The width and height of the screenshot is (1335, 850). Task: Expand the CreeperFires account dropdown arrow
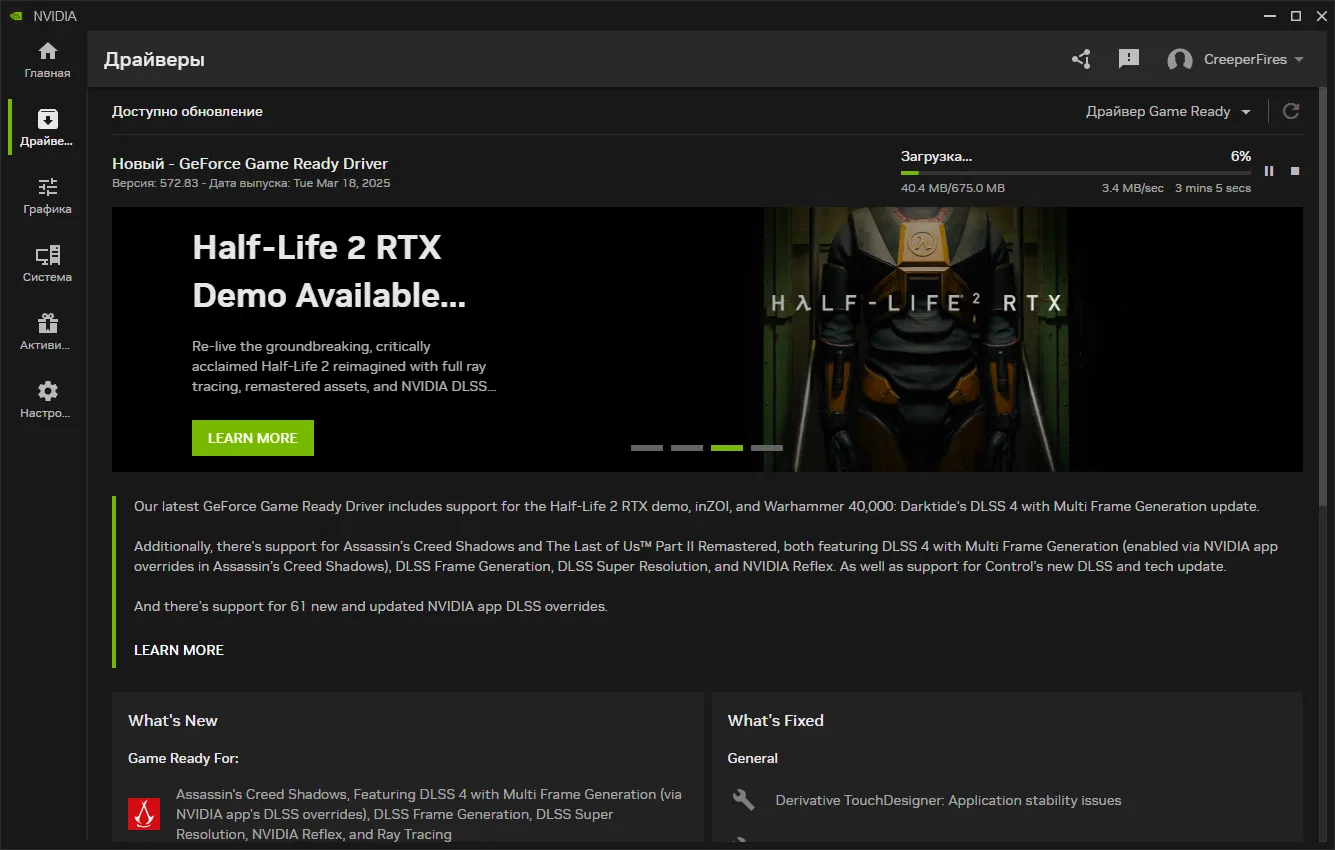[x=1299, y=60]
